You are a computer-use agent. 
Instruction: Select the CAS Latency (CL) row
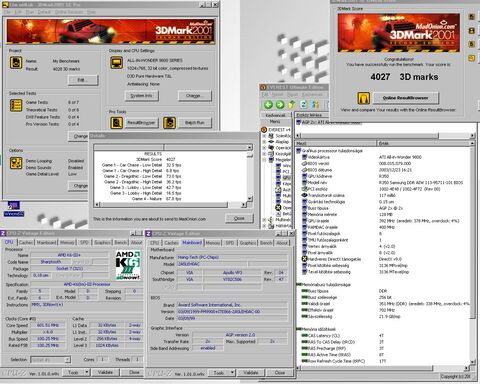pyautogui.click(x=383, y=336)
